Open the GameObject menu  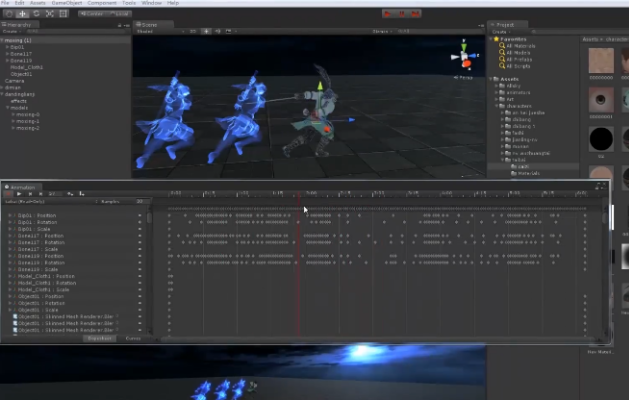[67, 3]
